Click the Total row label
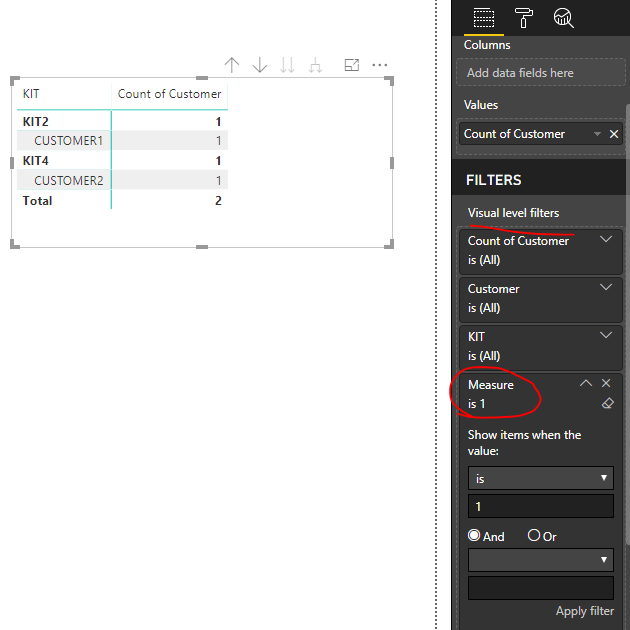The height and width of the screenshot is (630, 630). 37,200
